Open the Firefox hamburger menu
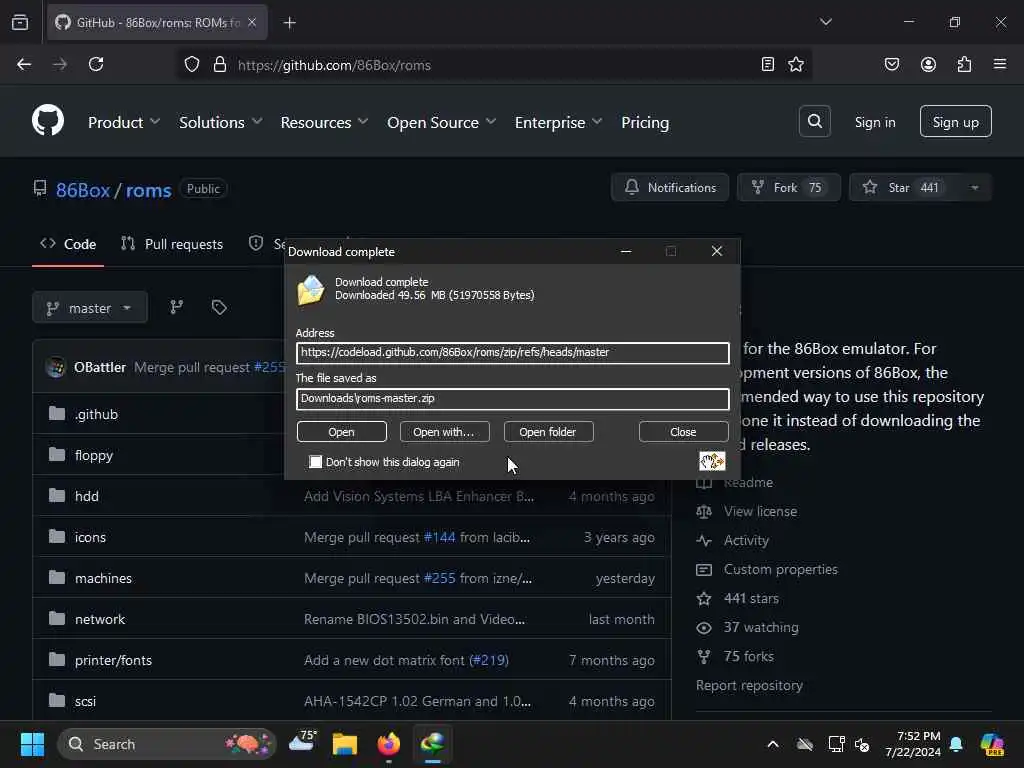Viewport: 1024px width, 768px height. (x=999, y=64)
